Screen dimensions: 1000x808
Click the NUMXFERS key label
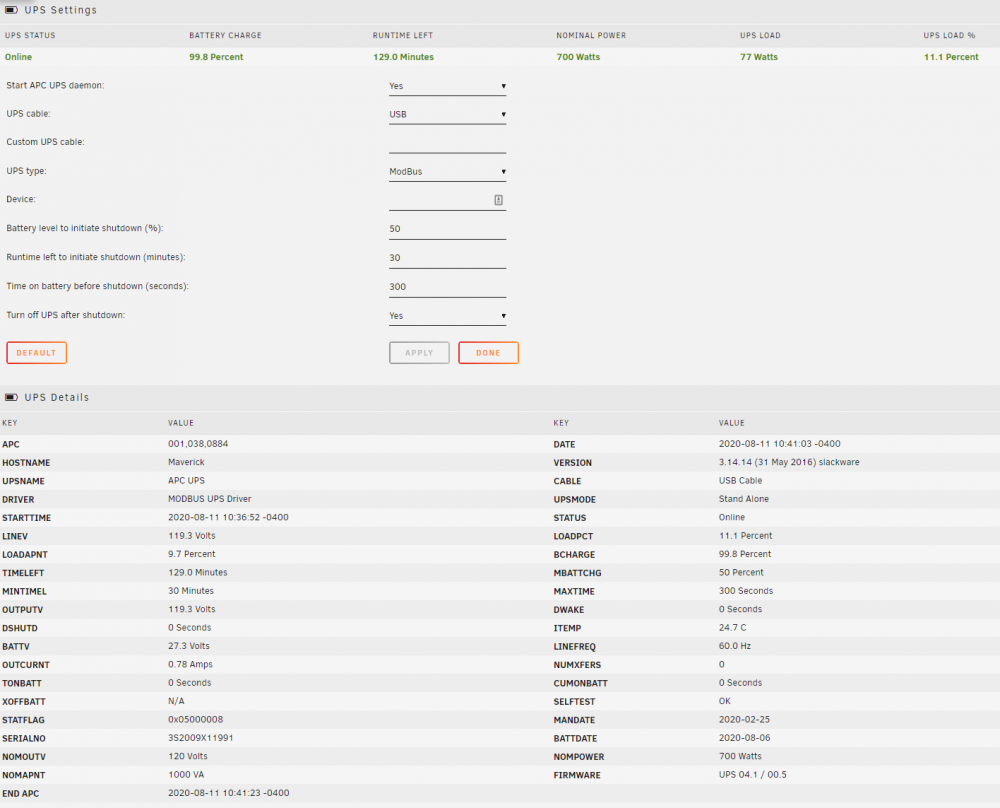577,665
